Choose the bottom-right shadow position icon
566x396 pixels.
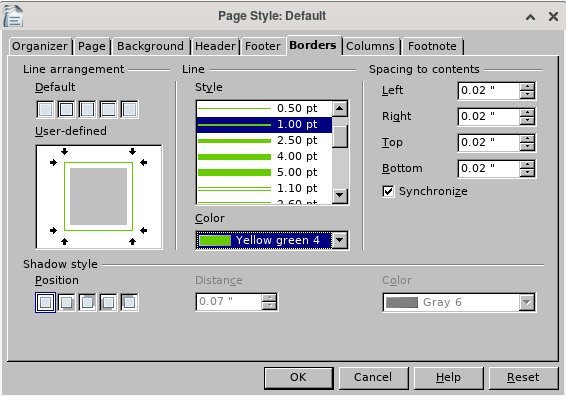point(66,303)
